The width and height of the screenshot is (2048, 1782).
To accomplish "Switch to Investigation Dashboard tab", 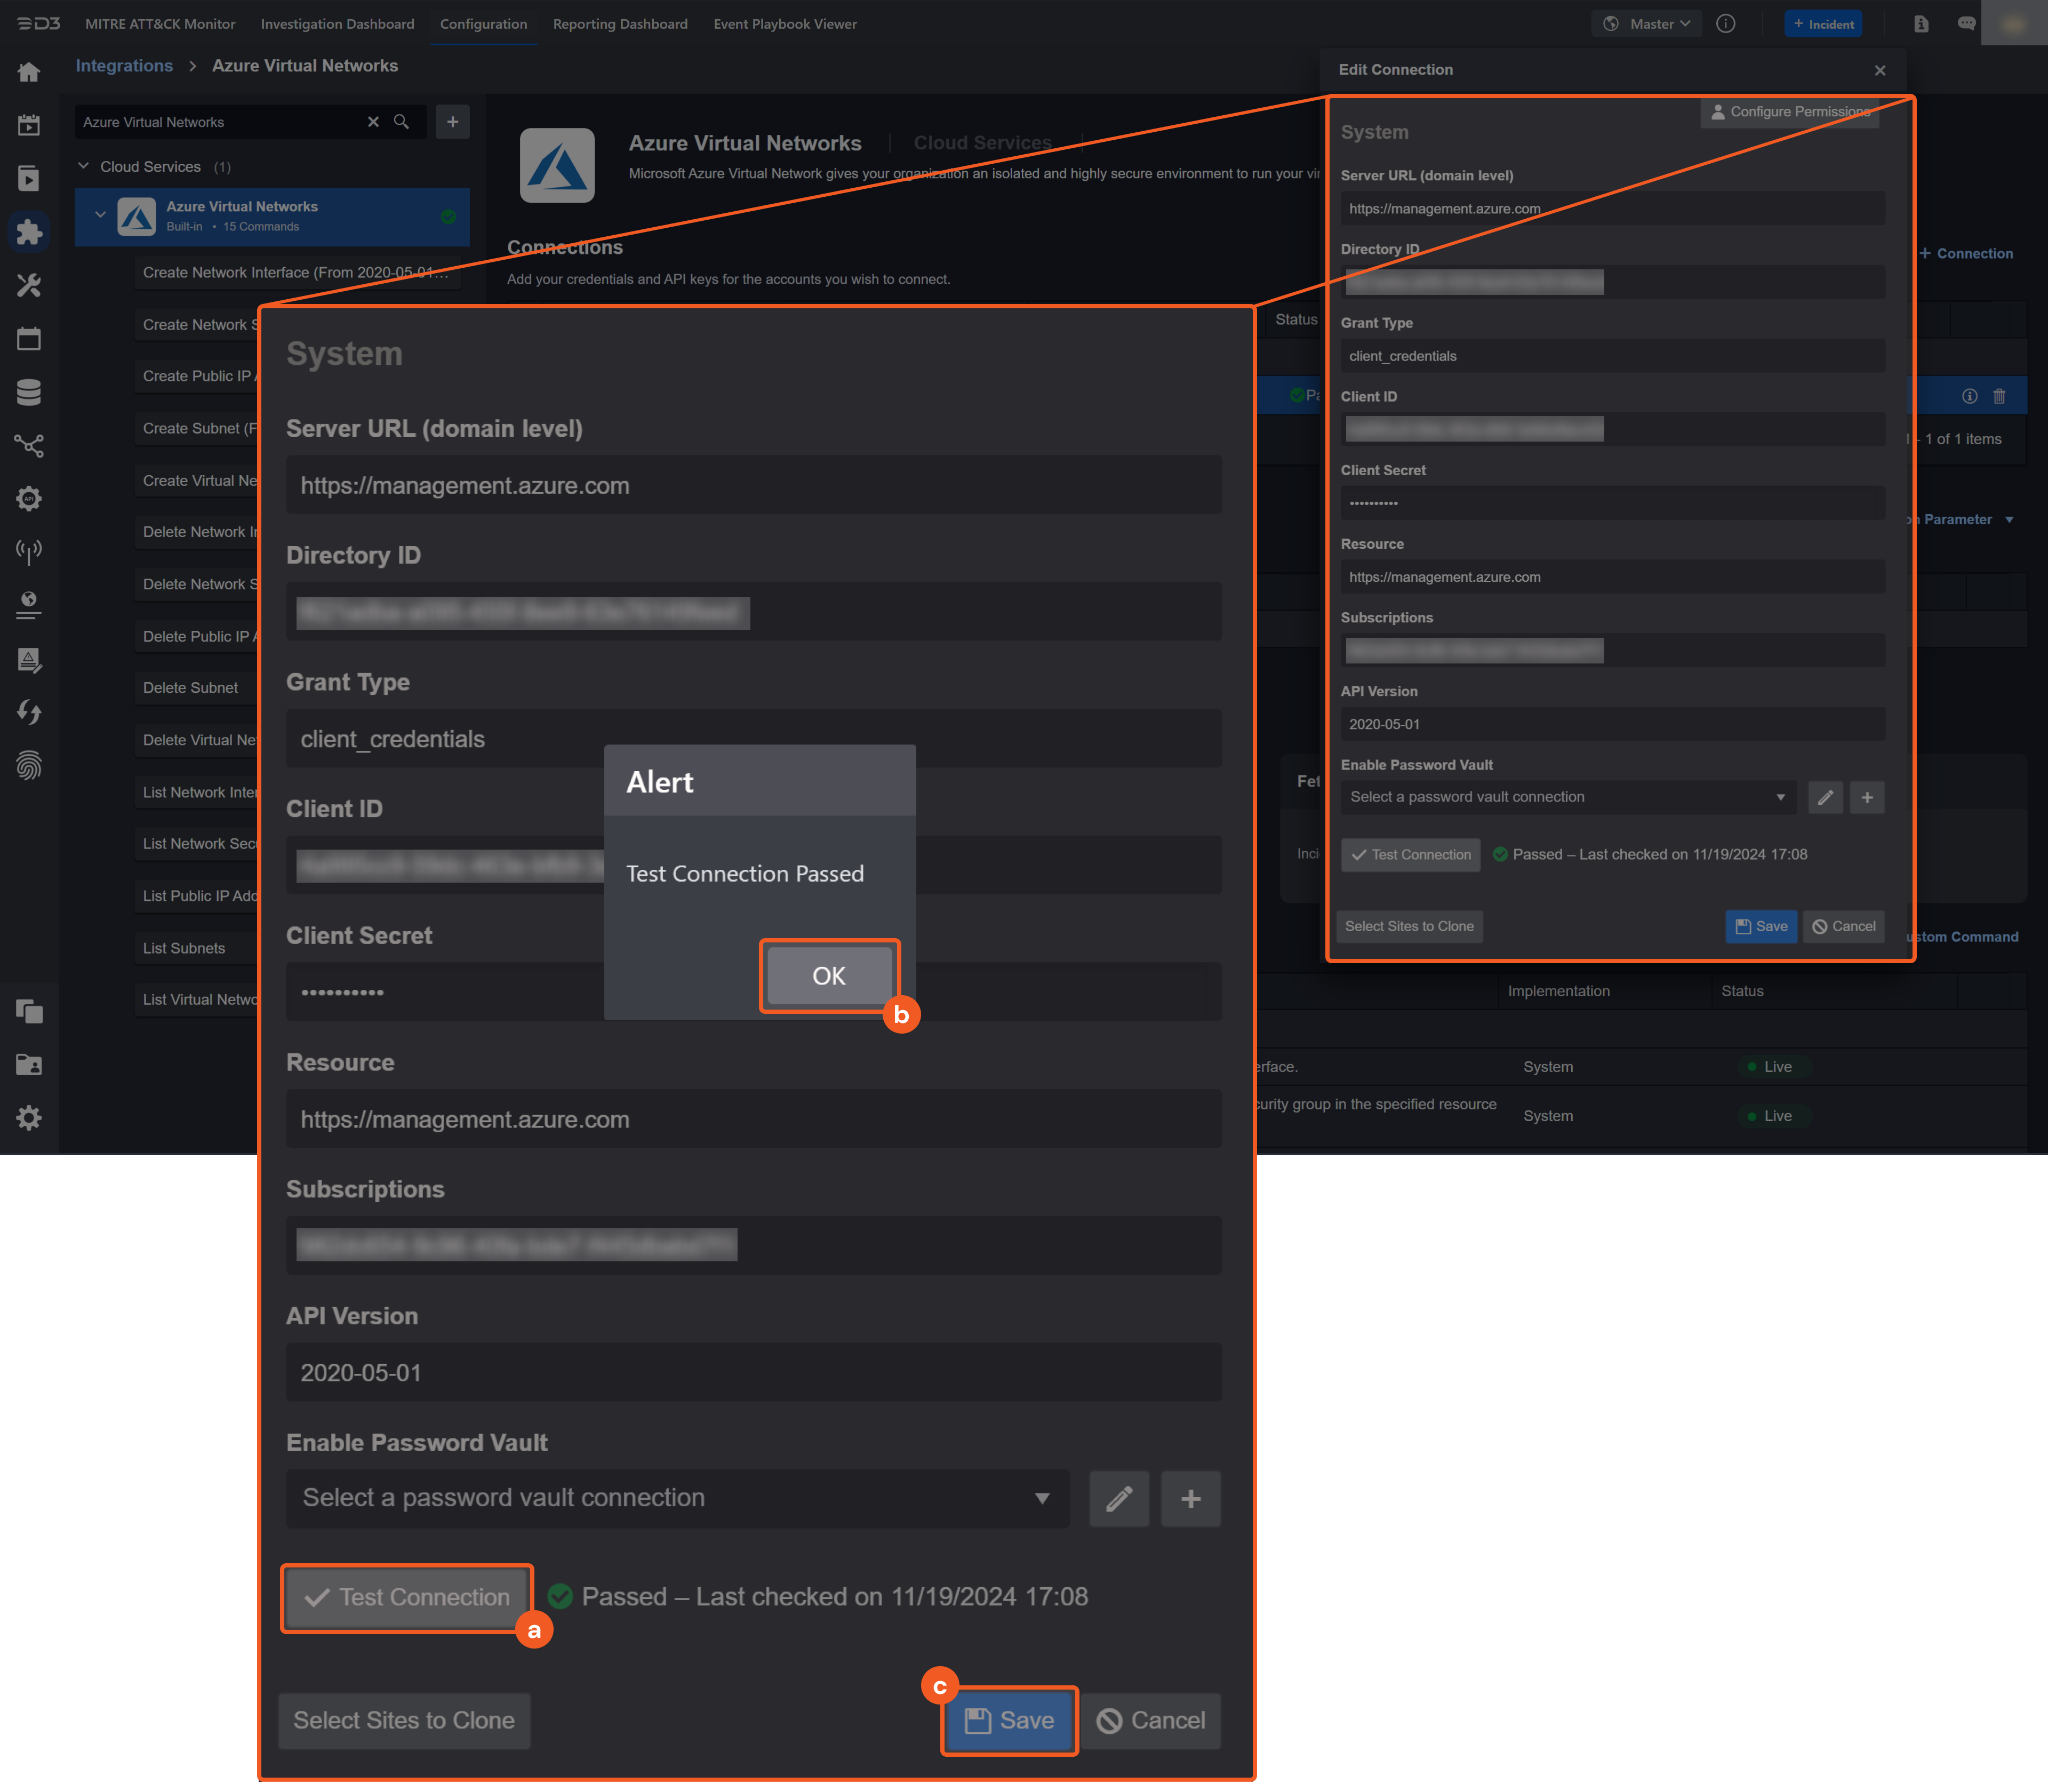I will 337,24.
